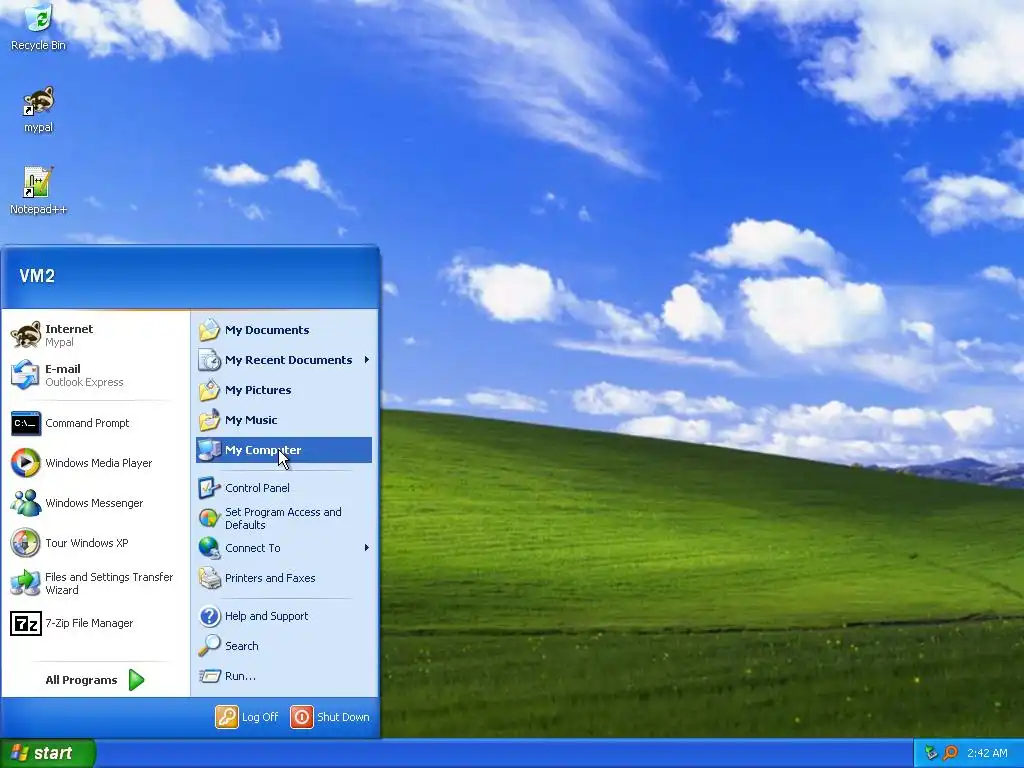Click the VM2 user name header
Image resolution: width=1024 pixels, height=768 pixels.
37,276
